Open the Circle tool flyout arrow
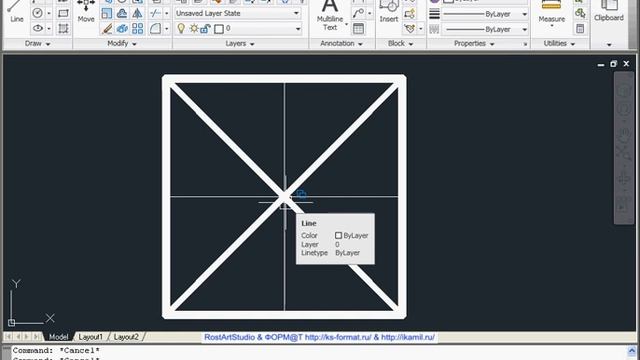This screenshot has height=360, width=640. [x=49, y=13]
